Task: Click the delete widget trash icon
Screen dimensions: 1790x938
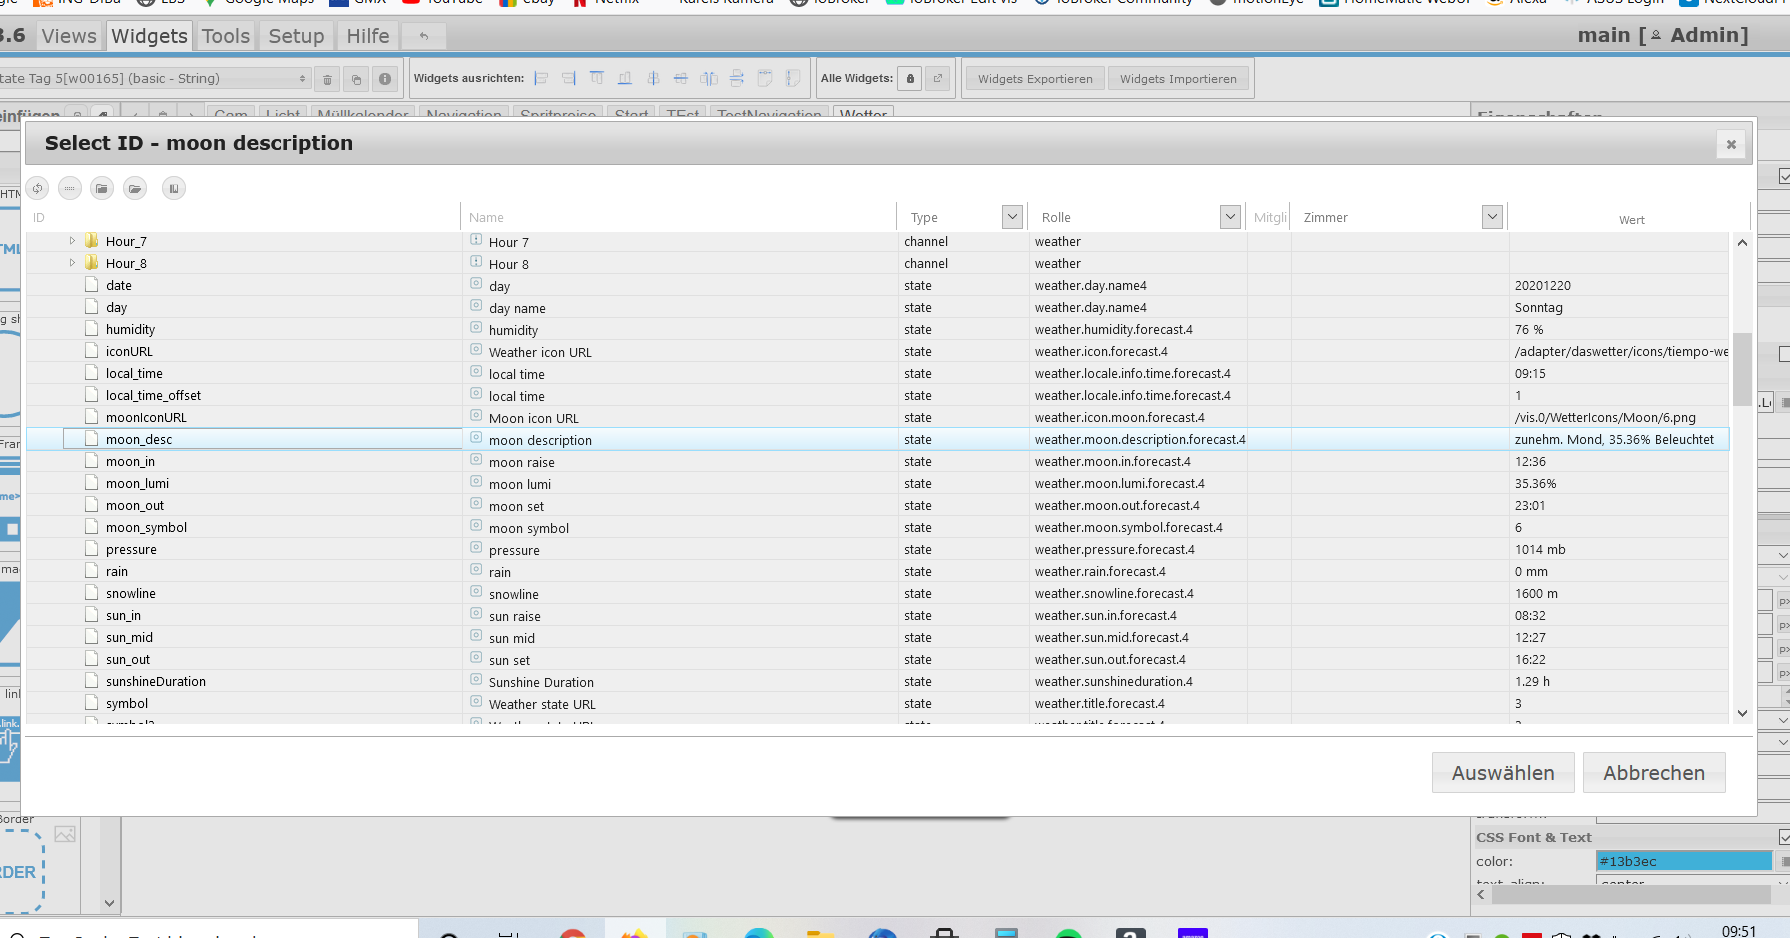Action: tap(327, 79)
